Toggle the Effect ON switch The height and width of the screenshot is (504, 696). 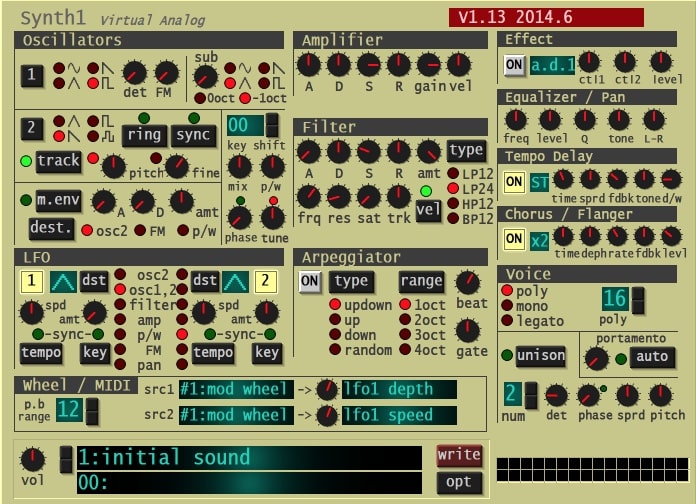[514, 65]
